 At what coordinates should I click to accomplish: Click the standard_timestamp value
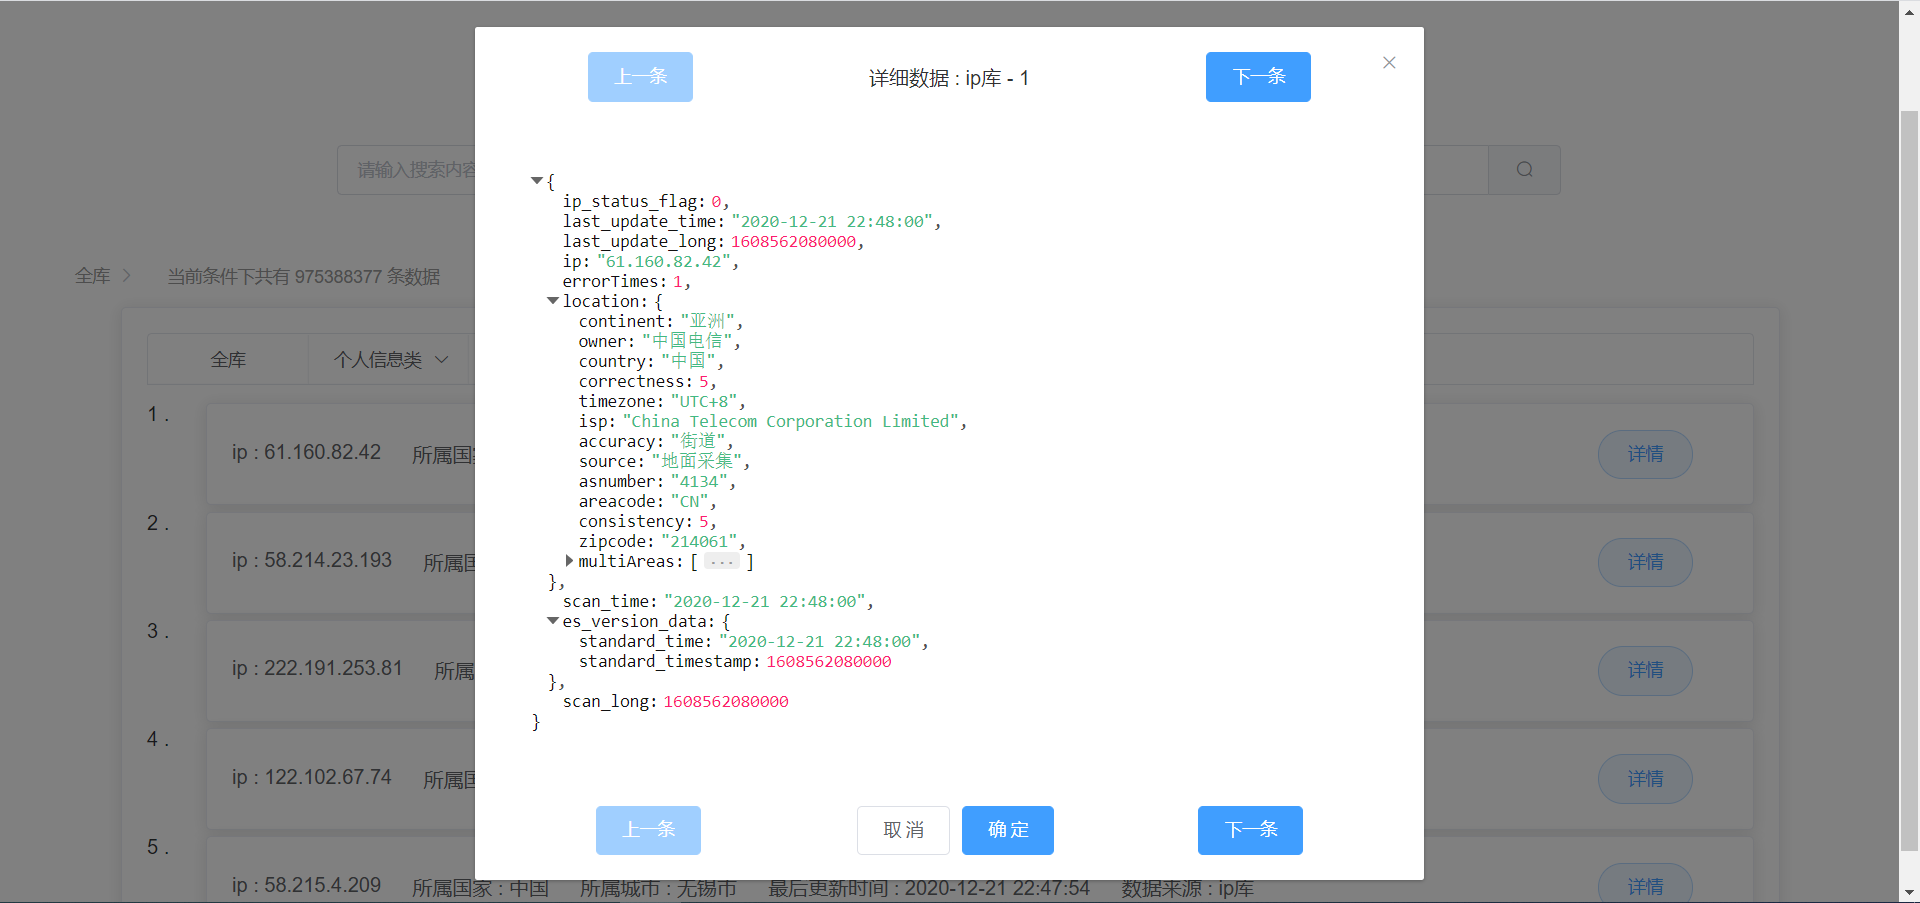point(829,662)
